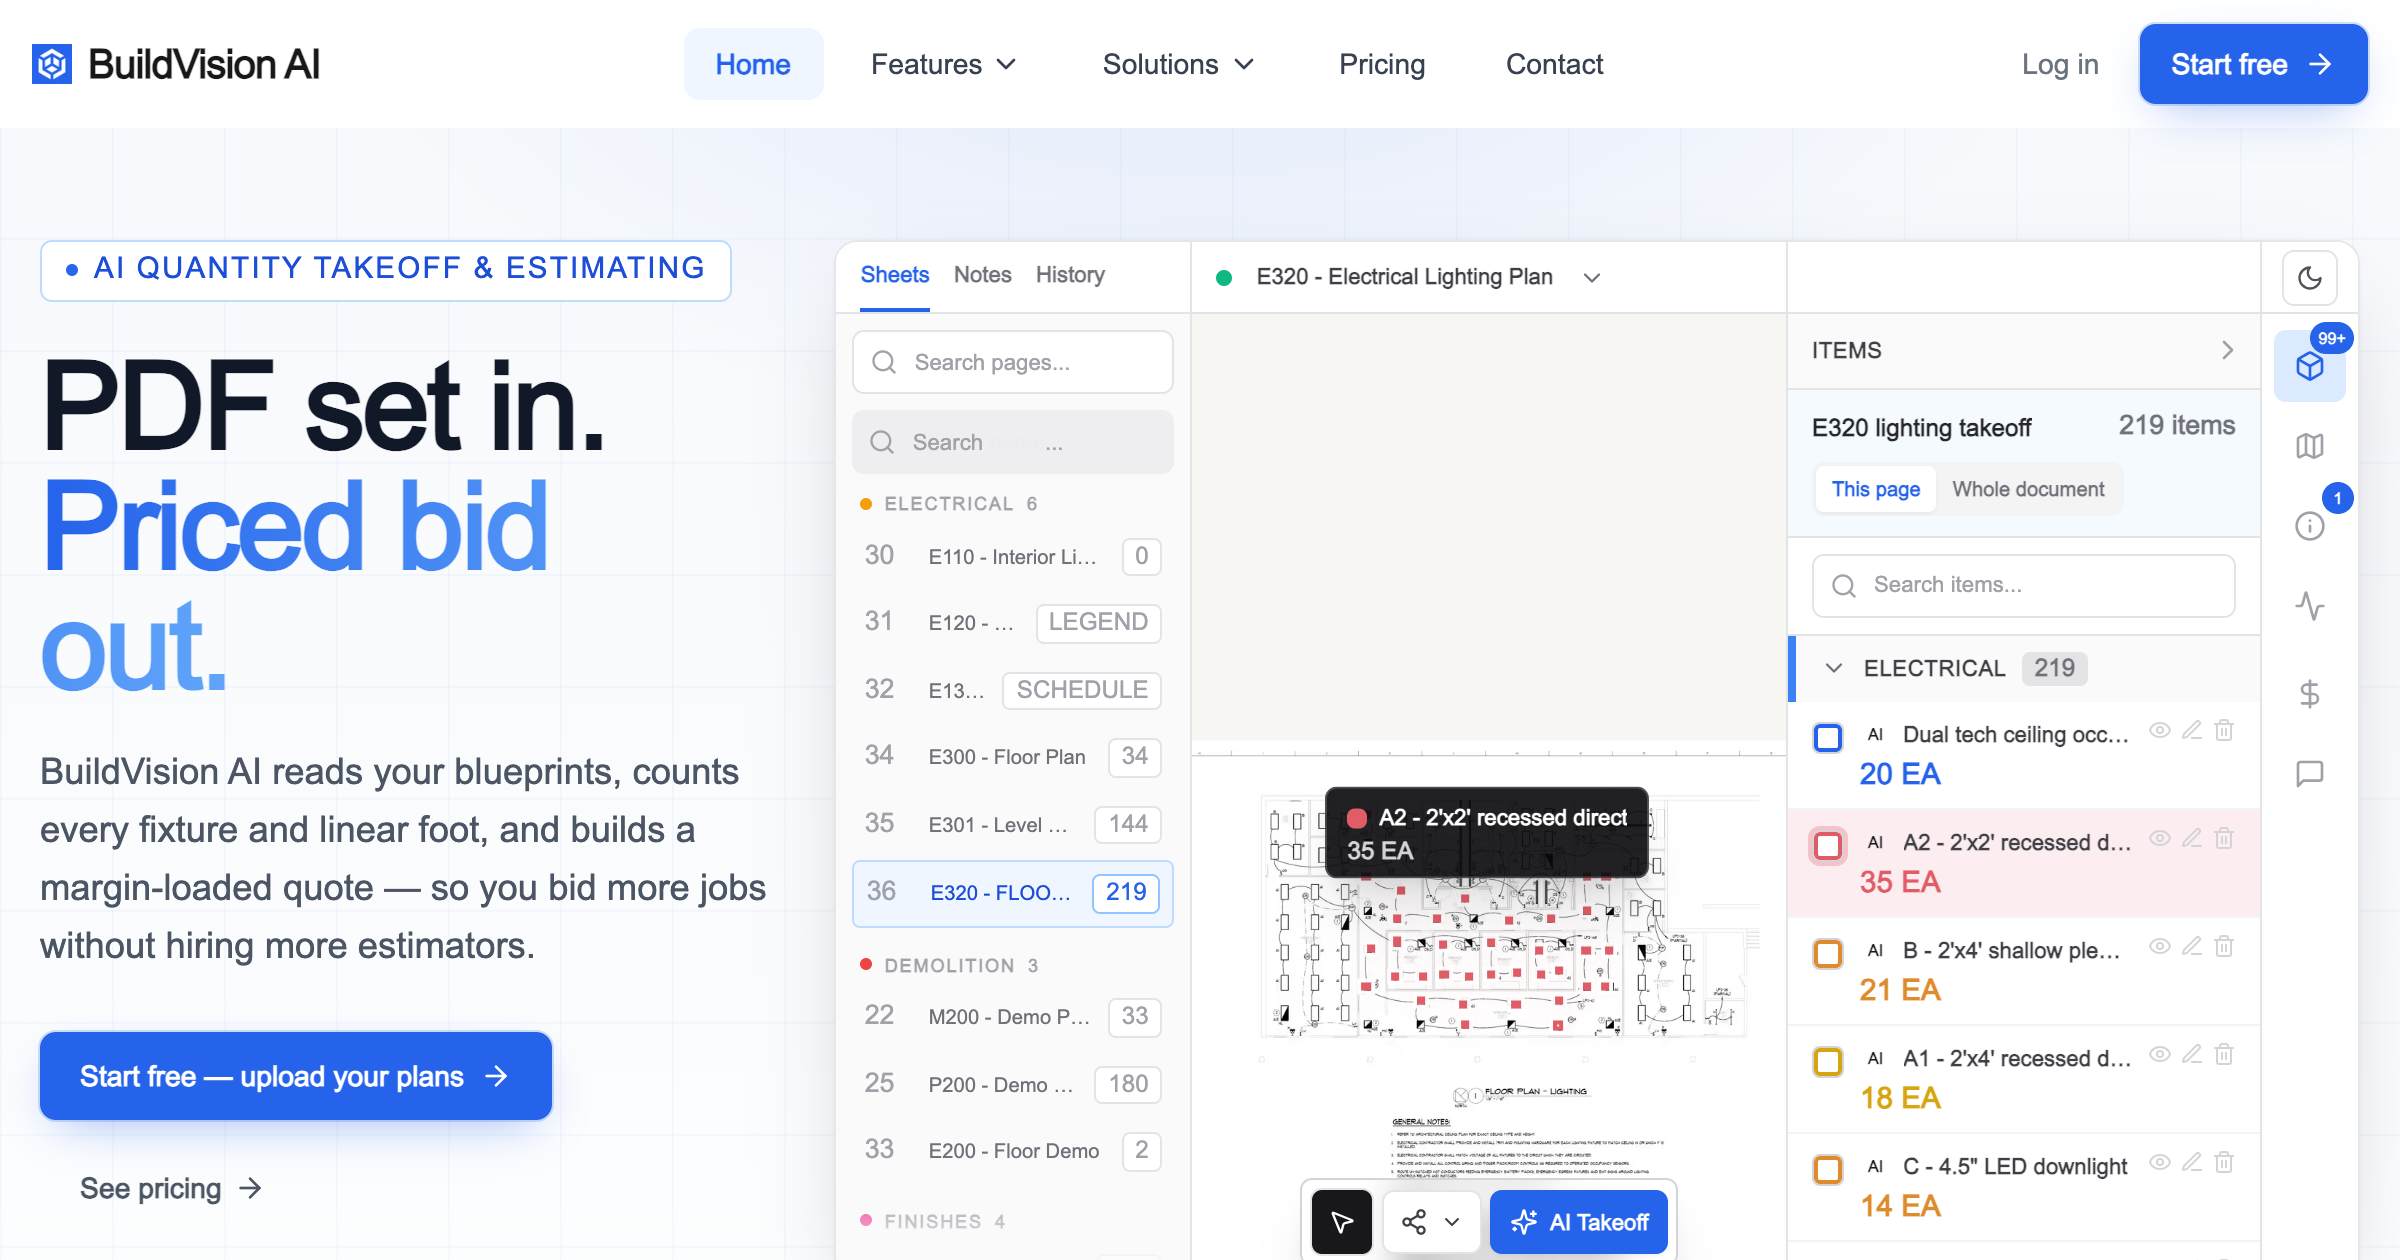Focus the Search items input
The width and height of the screenshot is (2400, 1260).
[x=2023, y=585]
